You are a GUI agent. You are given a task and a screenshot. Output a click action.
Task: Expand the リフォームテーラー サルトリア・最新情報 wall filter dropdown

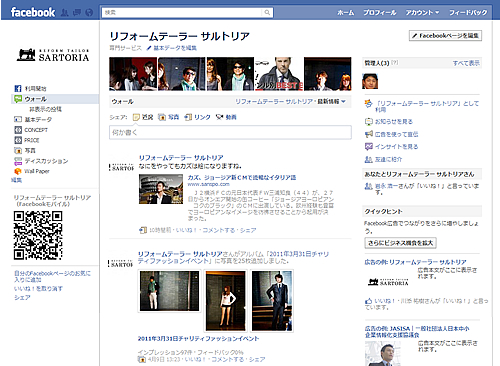[x=290, y=101]
